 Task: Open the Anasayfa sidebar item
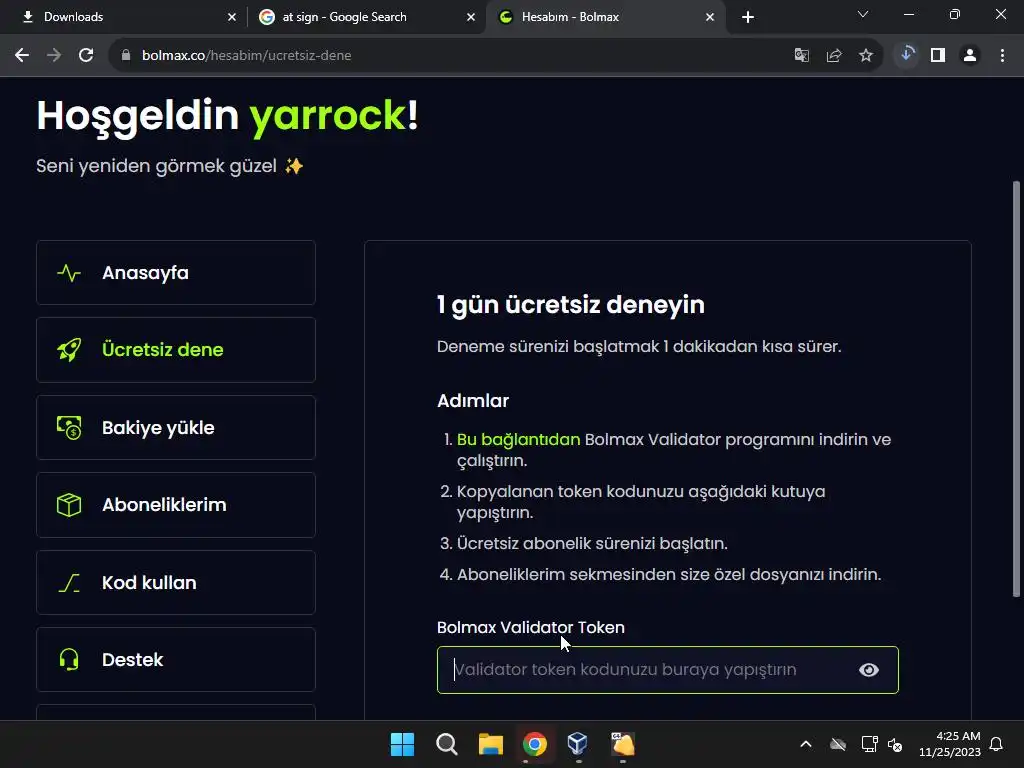tap(176, 272)
